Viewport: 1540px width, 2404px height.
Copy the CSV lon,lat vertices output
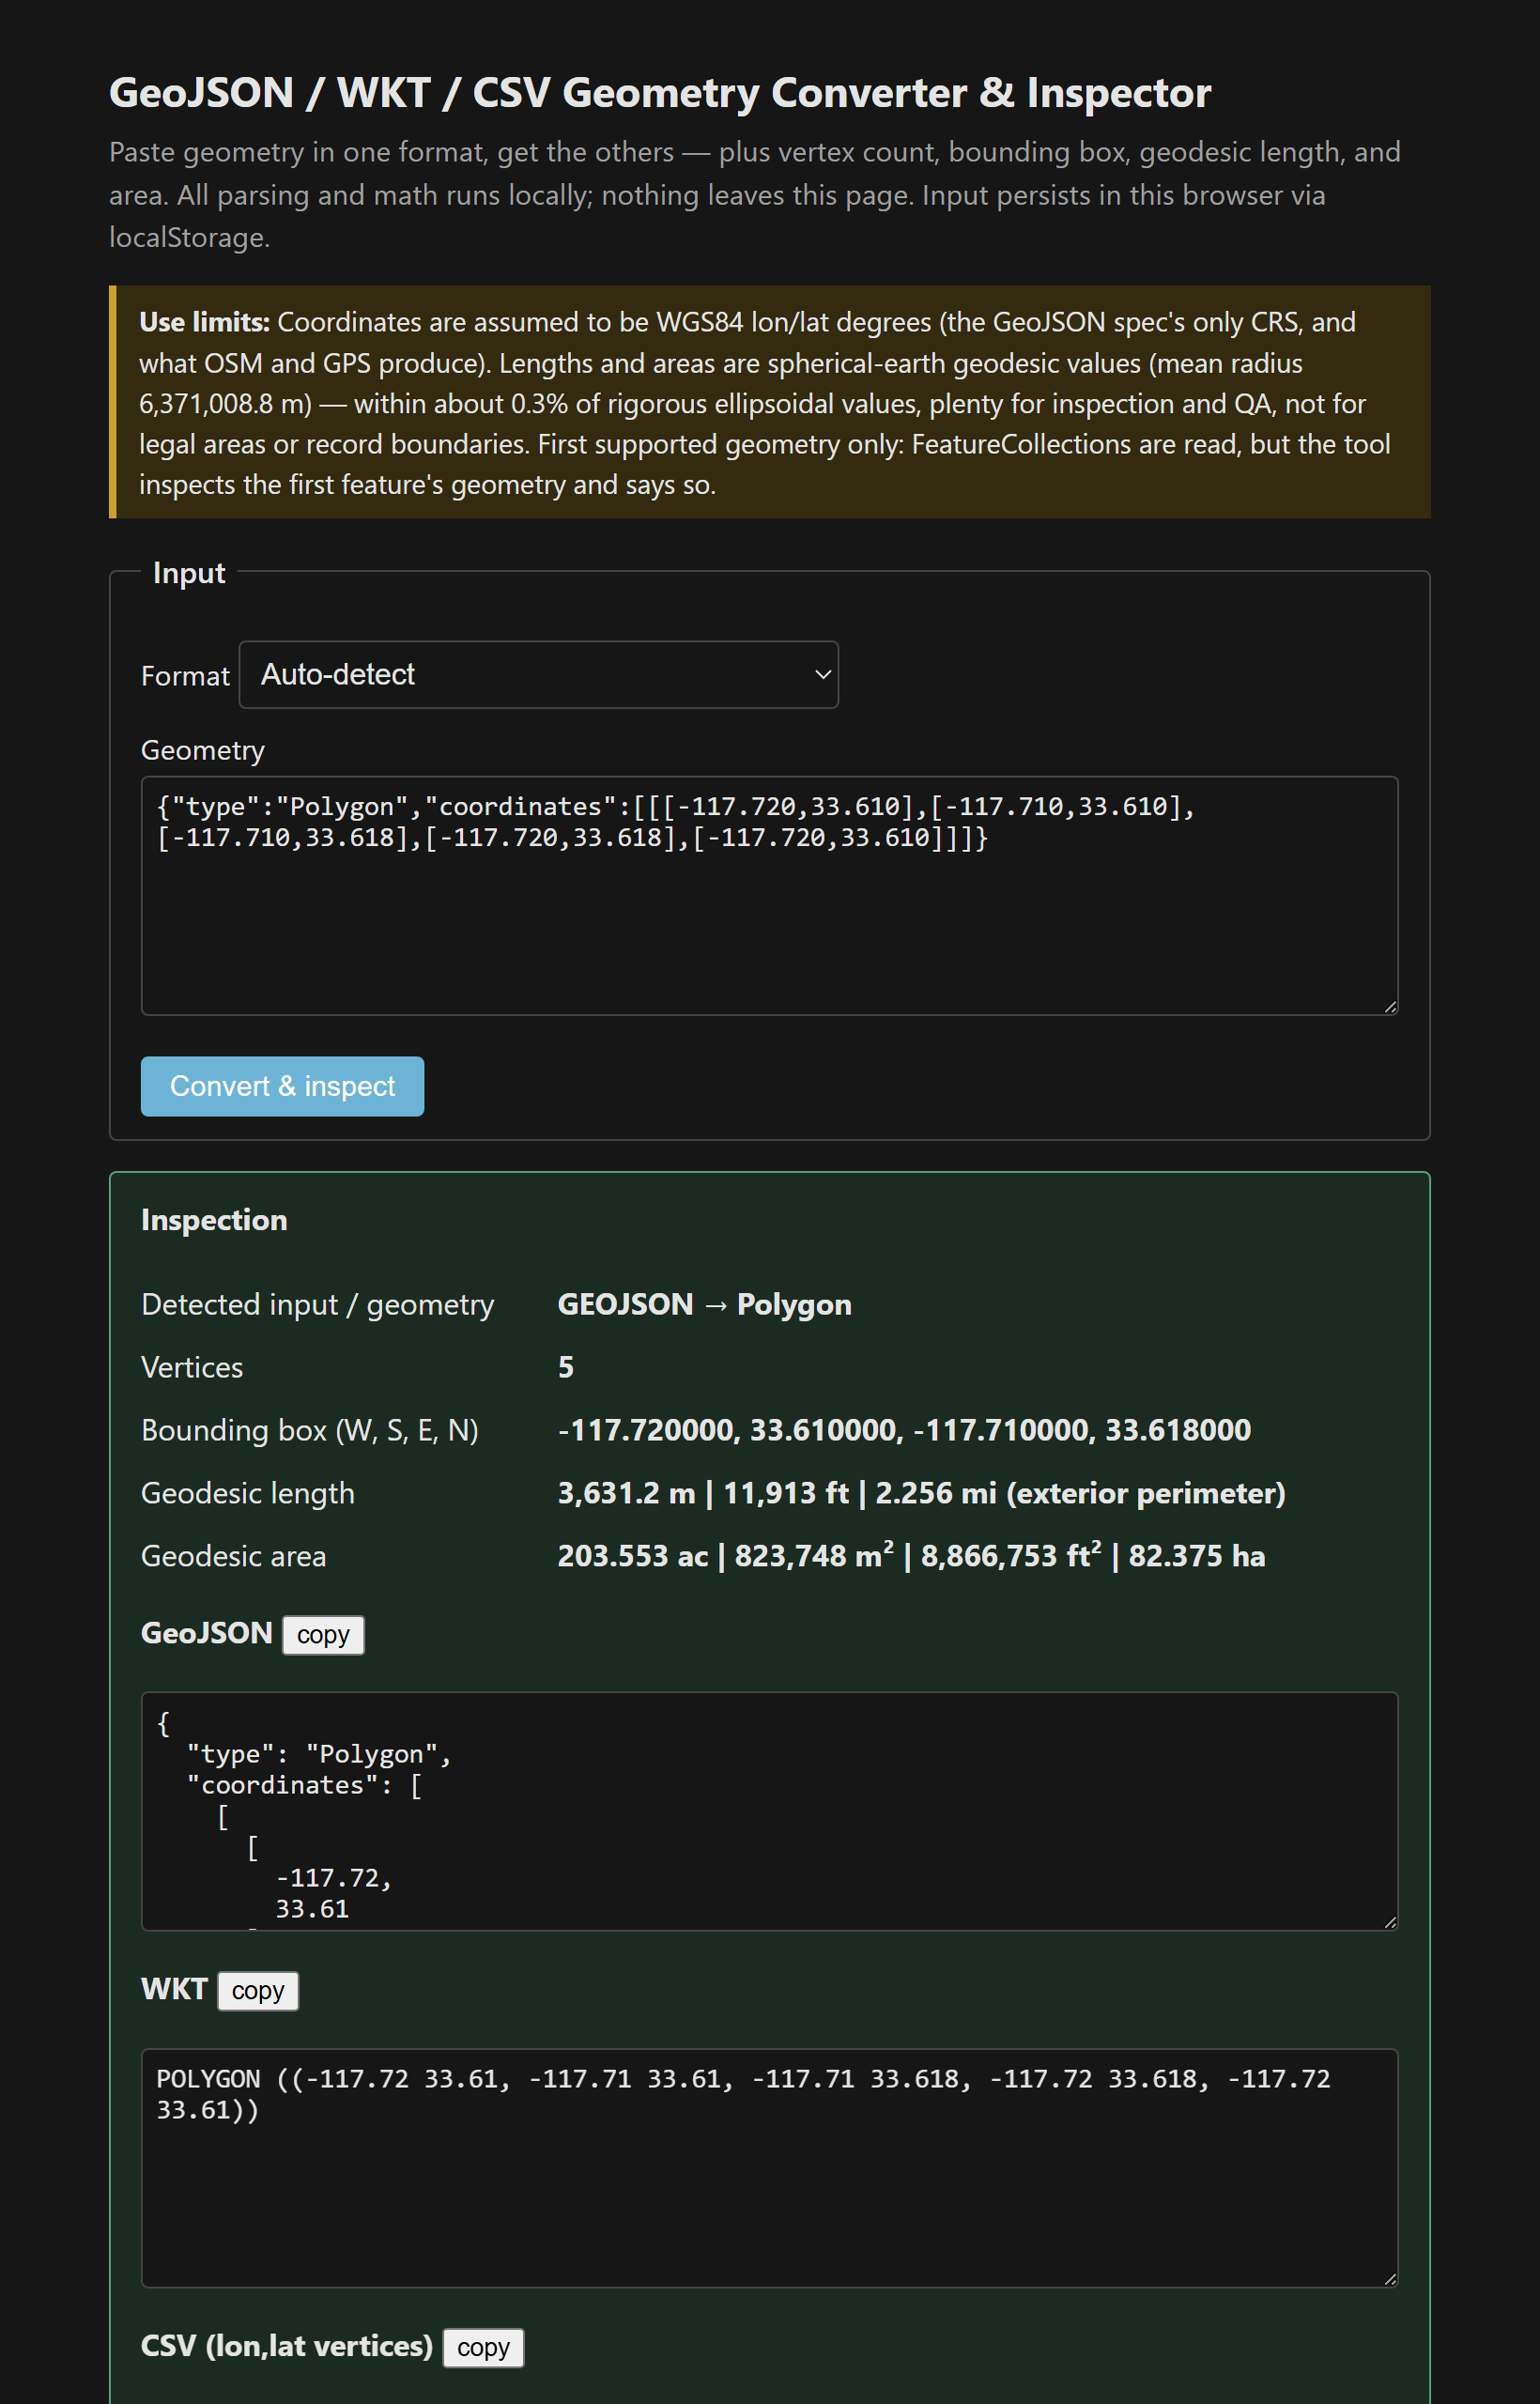(x=483, y=2348)
